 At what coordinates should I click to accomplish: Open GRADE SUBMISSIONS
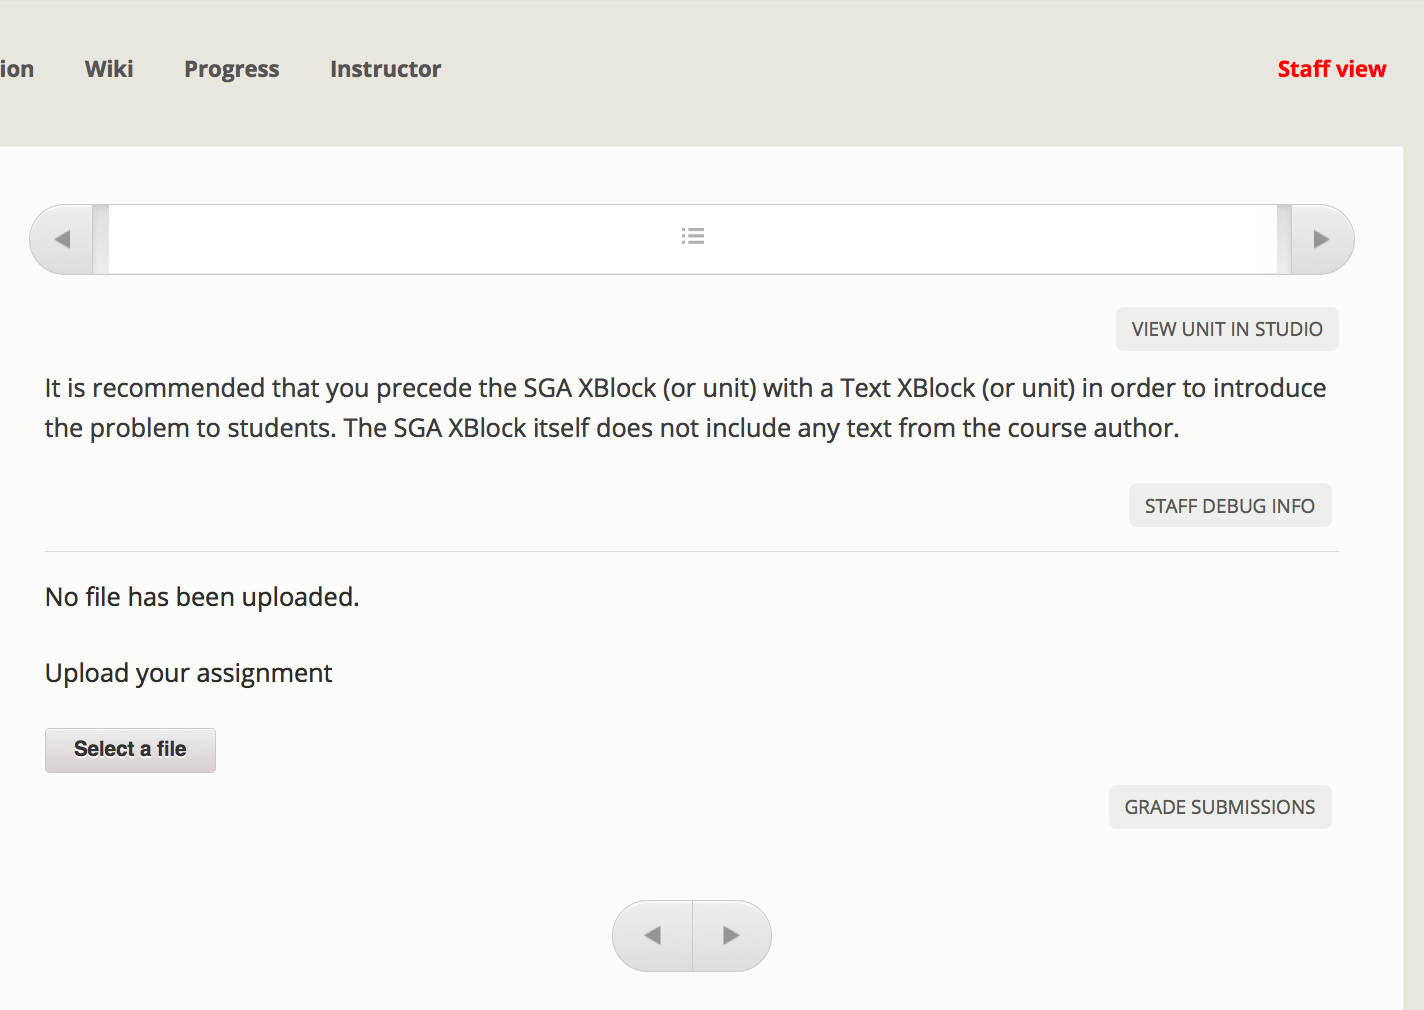pyautogui.click(x=1219, y=807)
